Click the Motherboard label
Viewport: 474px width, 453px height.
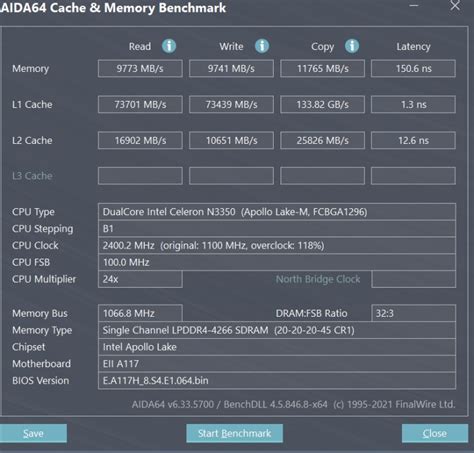tap(41, 364)
